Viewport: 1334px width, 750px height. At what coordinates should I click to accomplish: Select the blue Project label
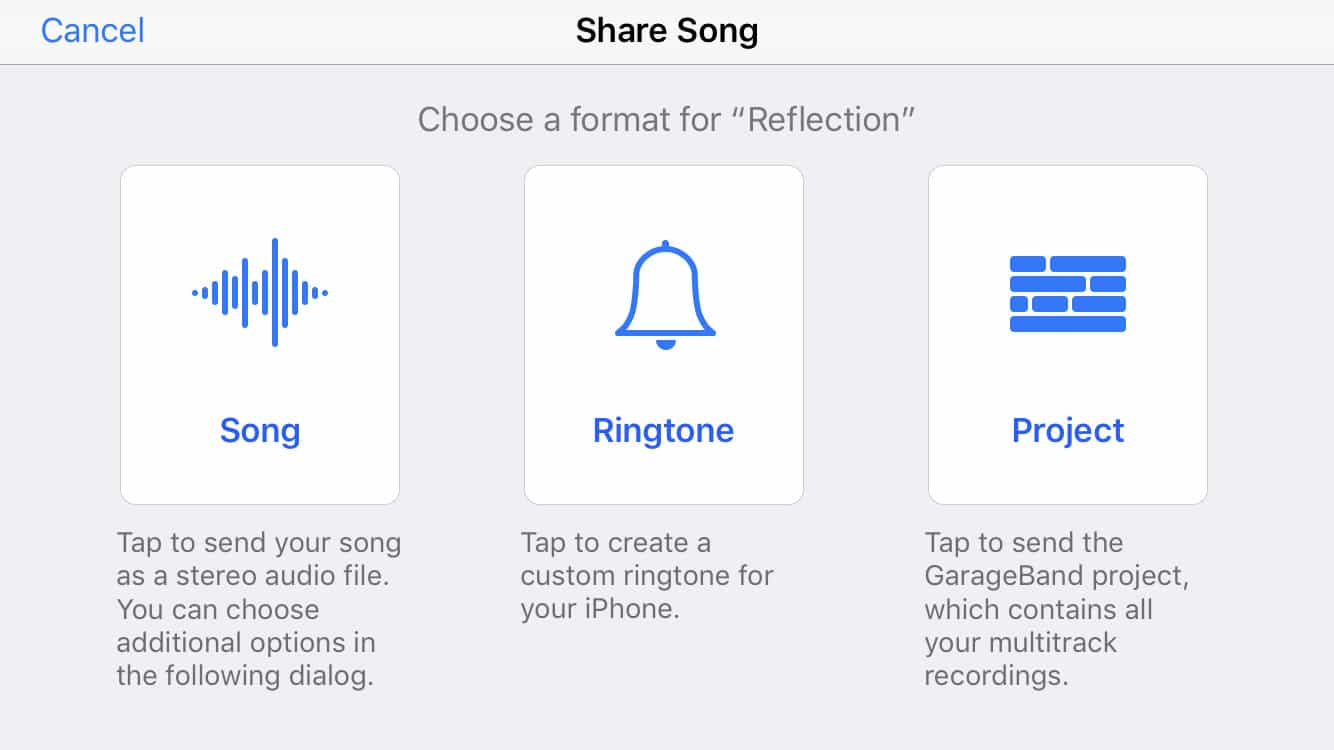pos(1068,430)
